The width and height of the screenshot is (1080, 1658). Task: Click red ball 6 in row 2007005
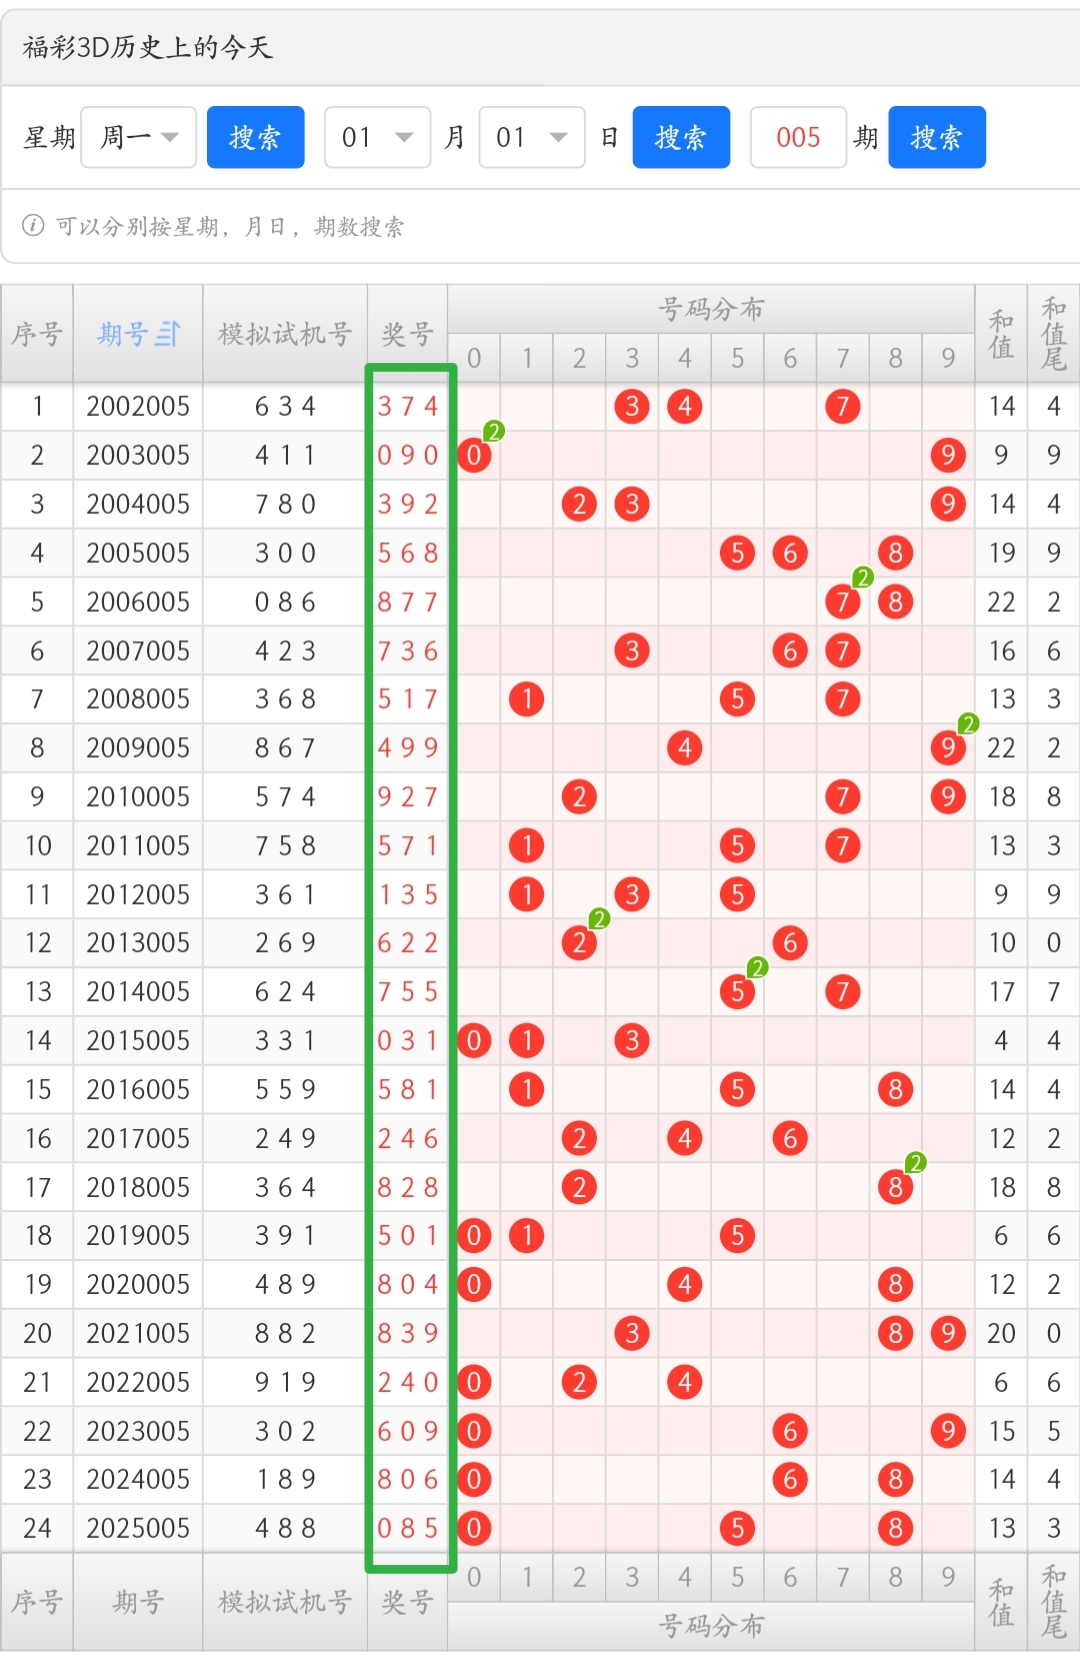point(790,651)
